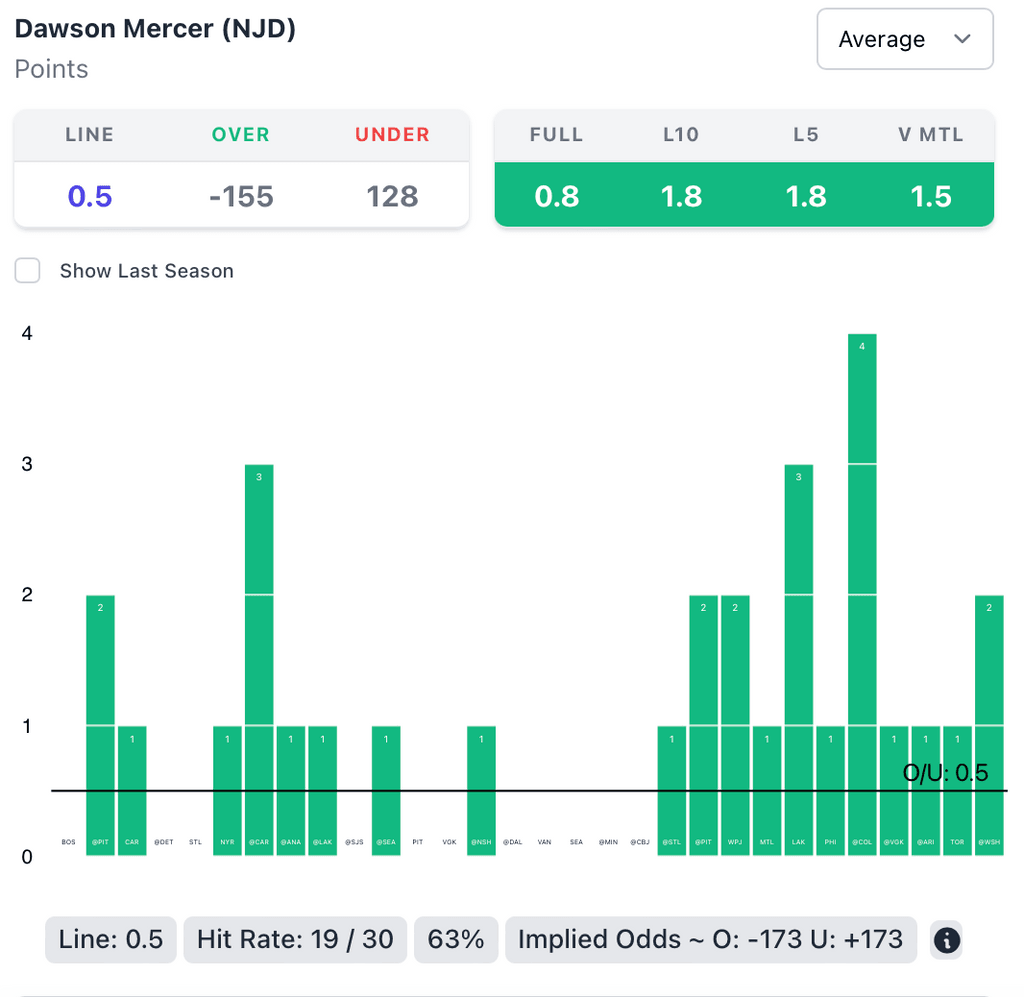
Task: Open the Average dropdown menu
Action: tap(904, 40)
